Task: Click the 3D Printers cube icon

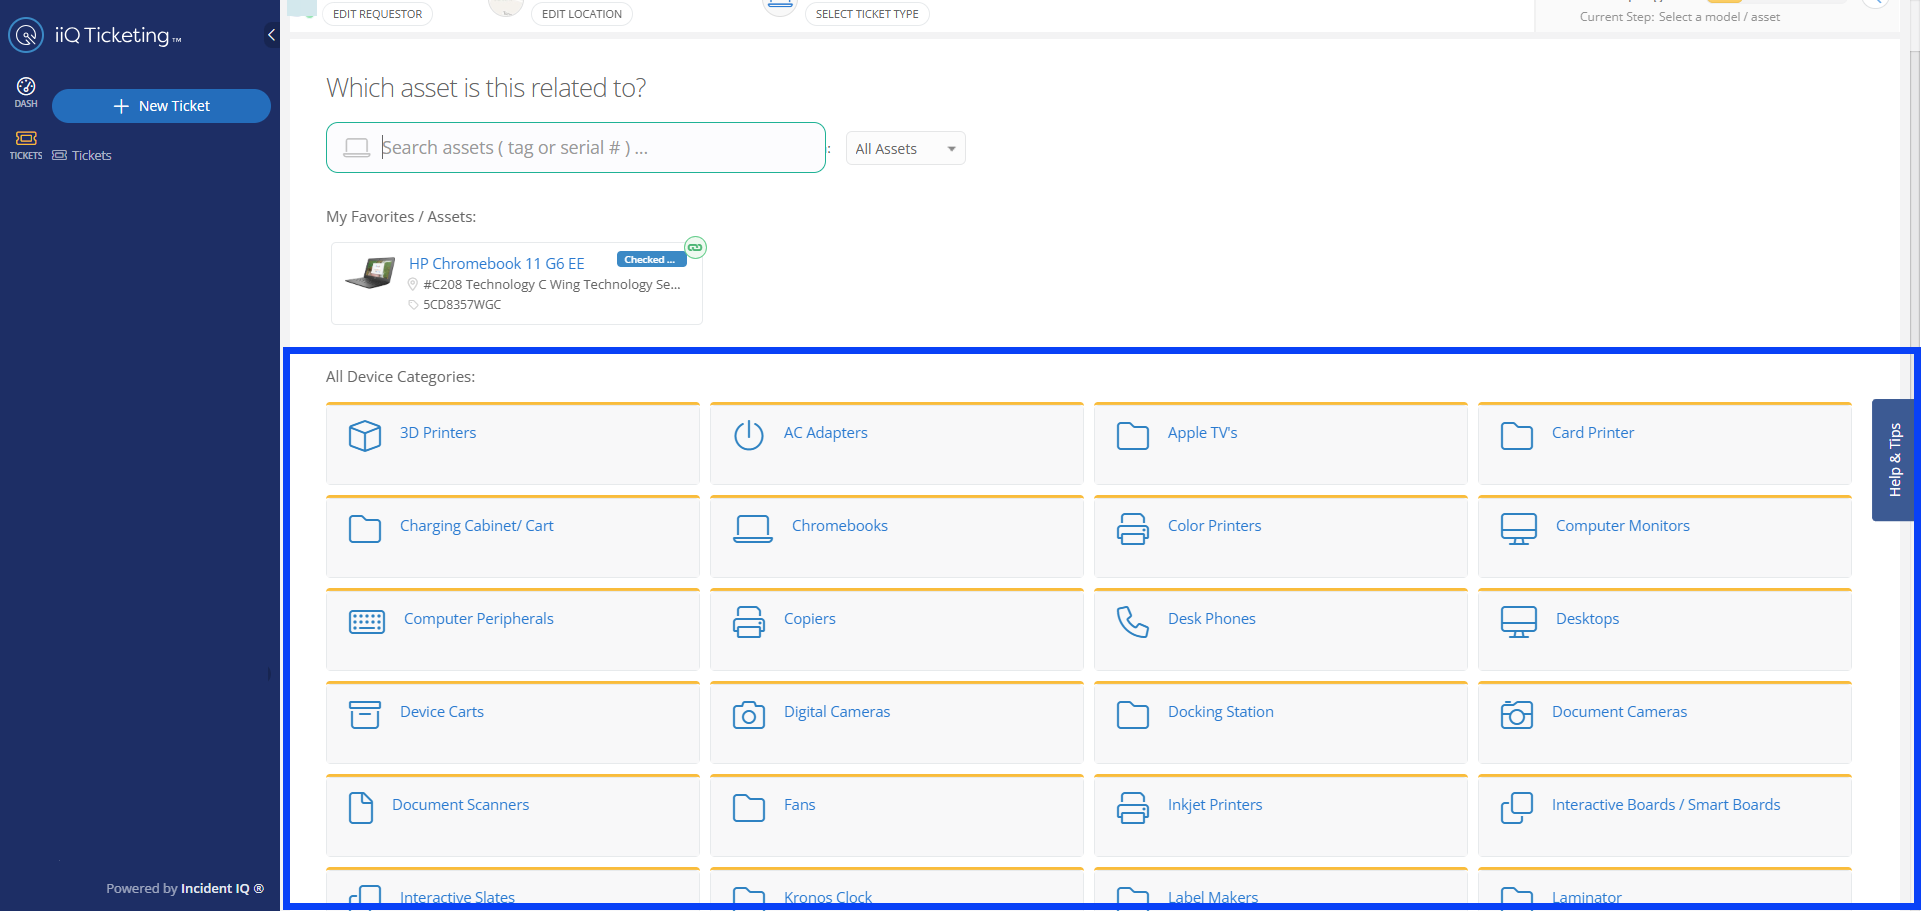Action: [364, 435]
